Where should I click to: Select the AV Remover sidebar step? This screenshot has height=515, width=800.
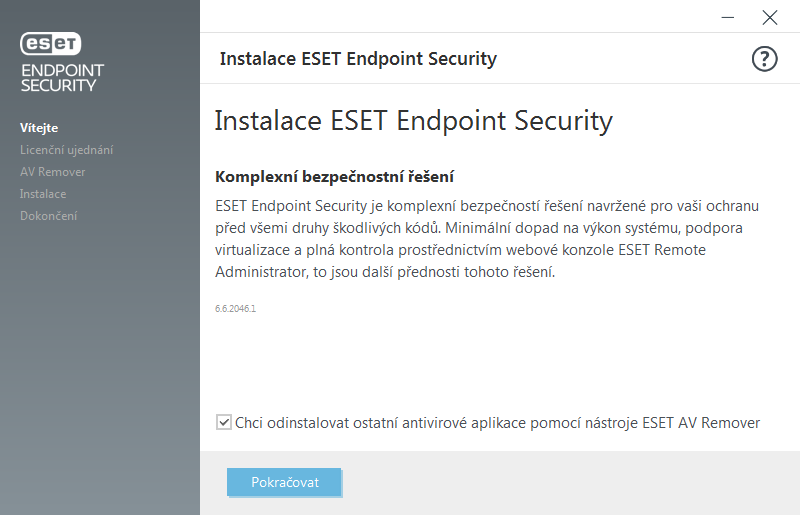[x=53, y=172]
